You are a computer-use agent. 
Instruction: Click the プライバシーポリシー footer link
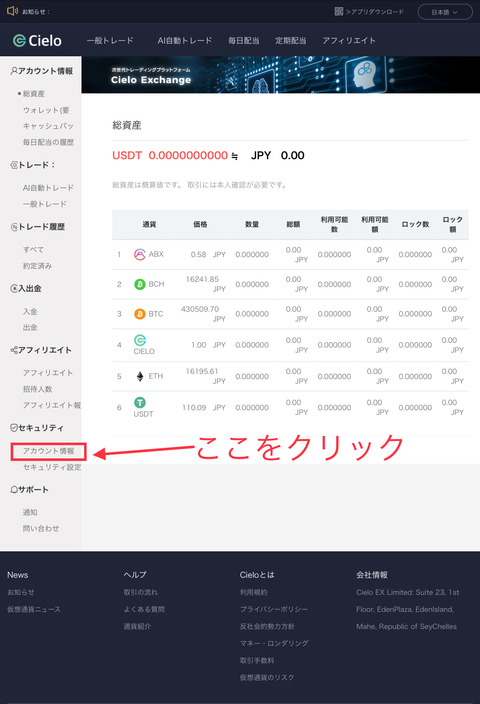274,609
